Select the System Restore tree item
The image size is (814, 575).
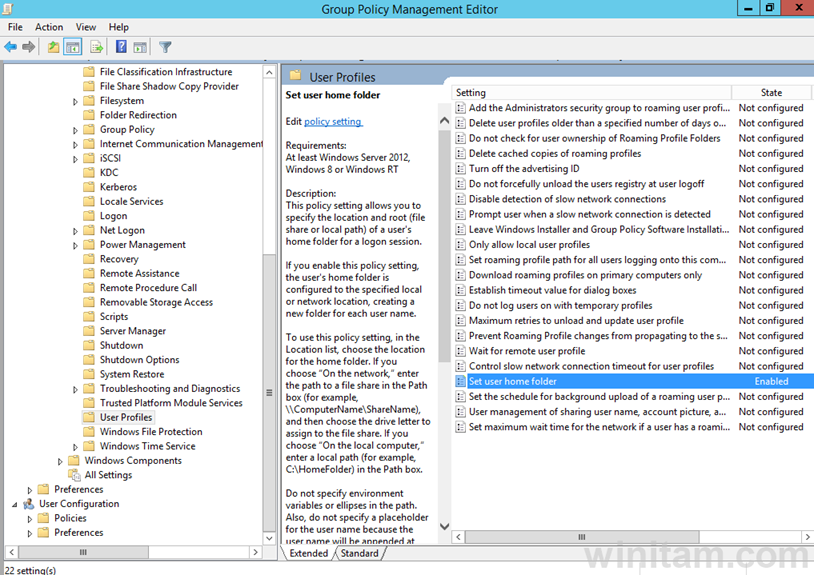132,374
